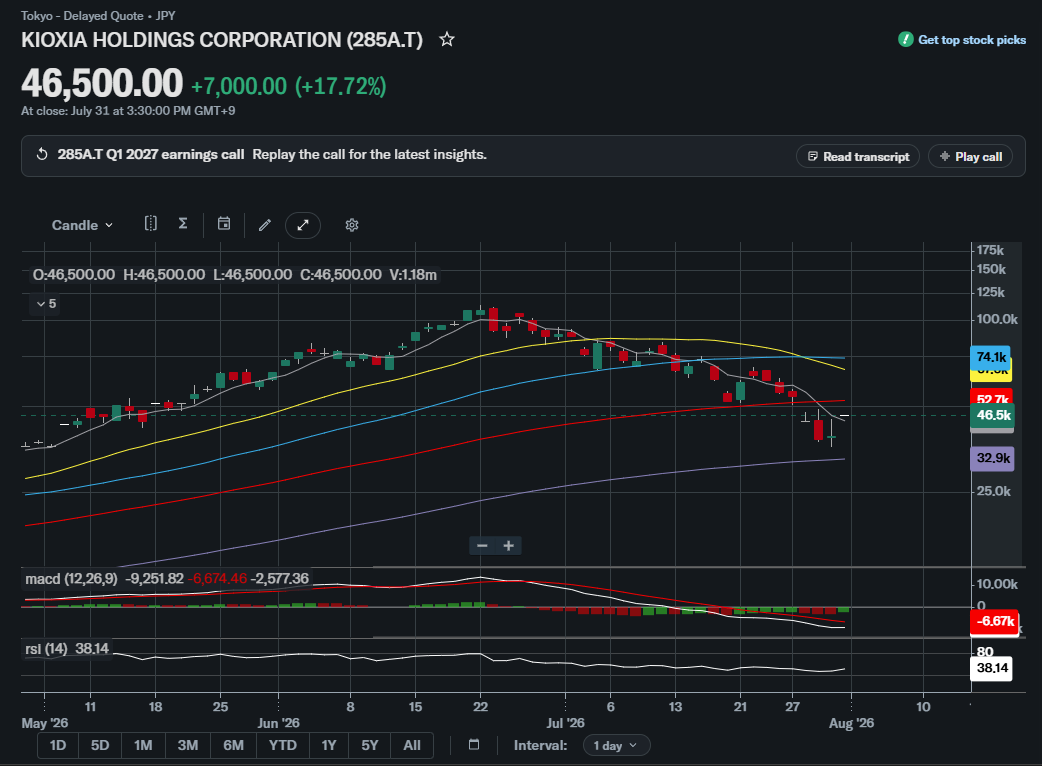Select the All range tab

[412, 745]
